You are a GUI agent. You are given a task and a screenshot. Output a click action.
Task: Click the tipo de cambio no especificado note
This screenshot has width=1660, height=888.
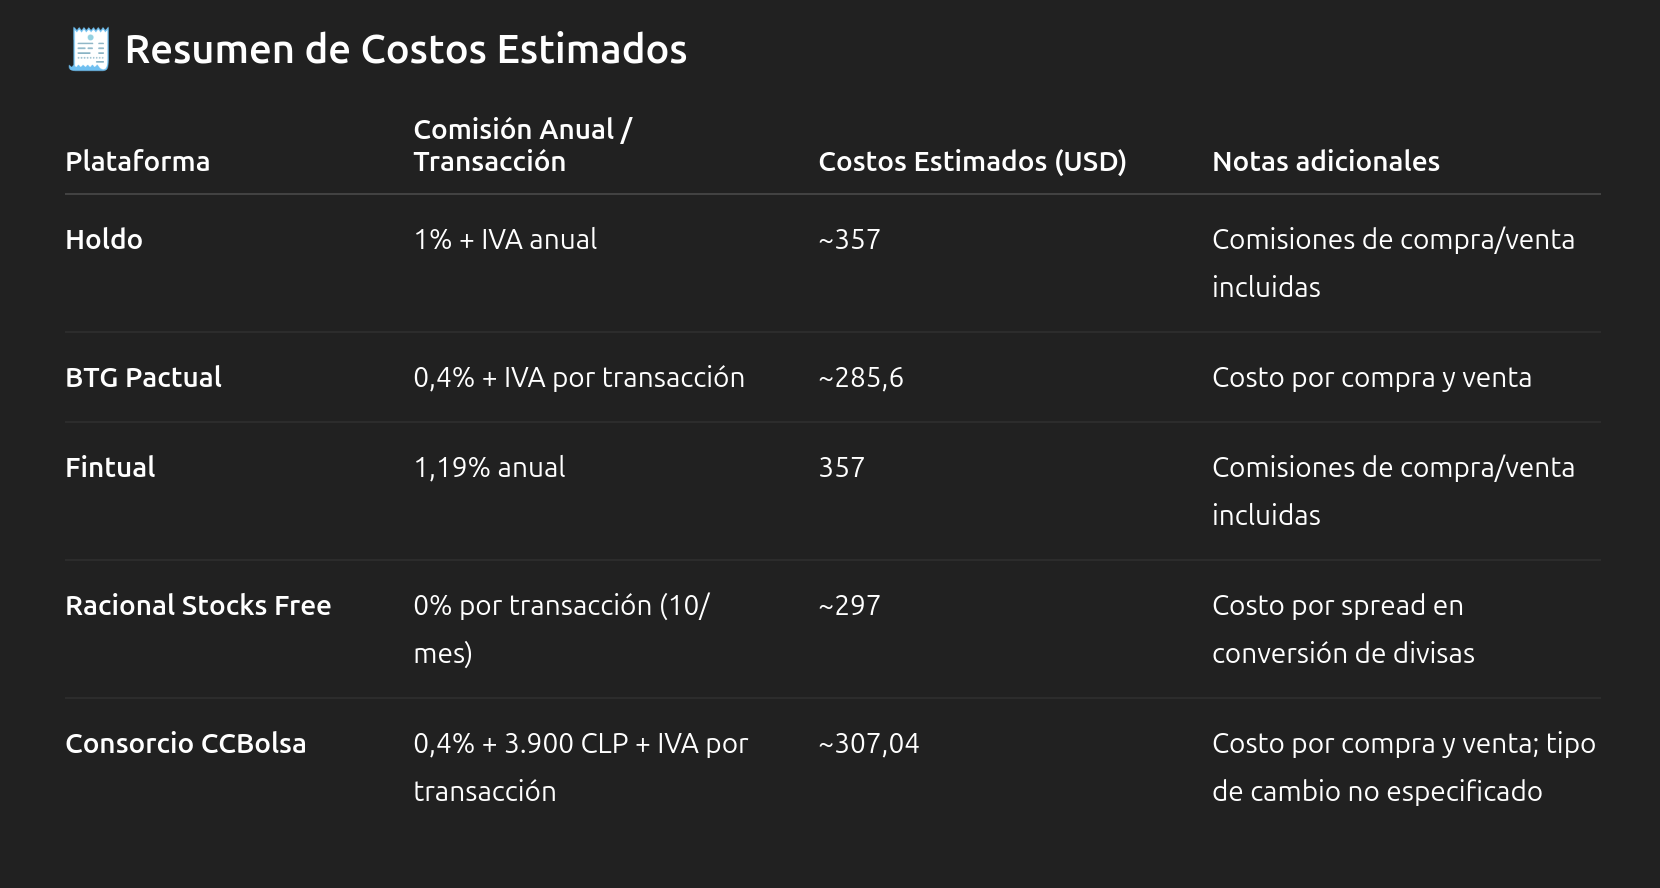tap(1404, 767)
